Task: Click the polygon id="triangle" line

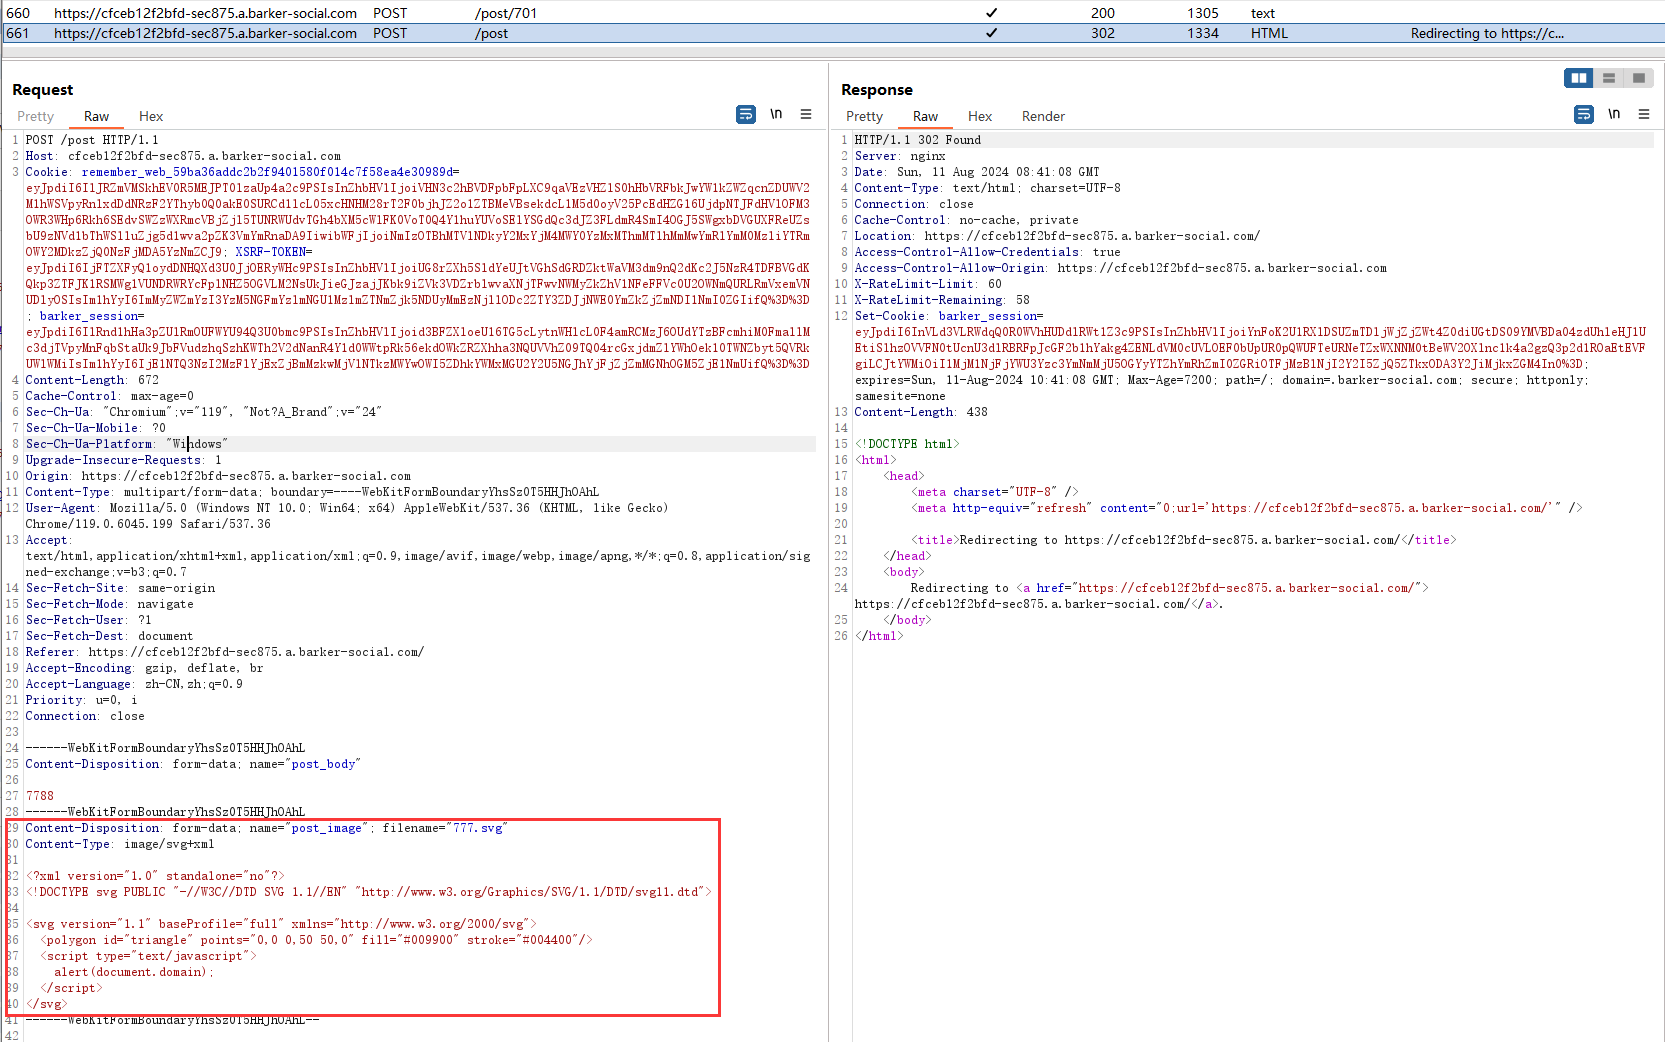Action: 317,940
